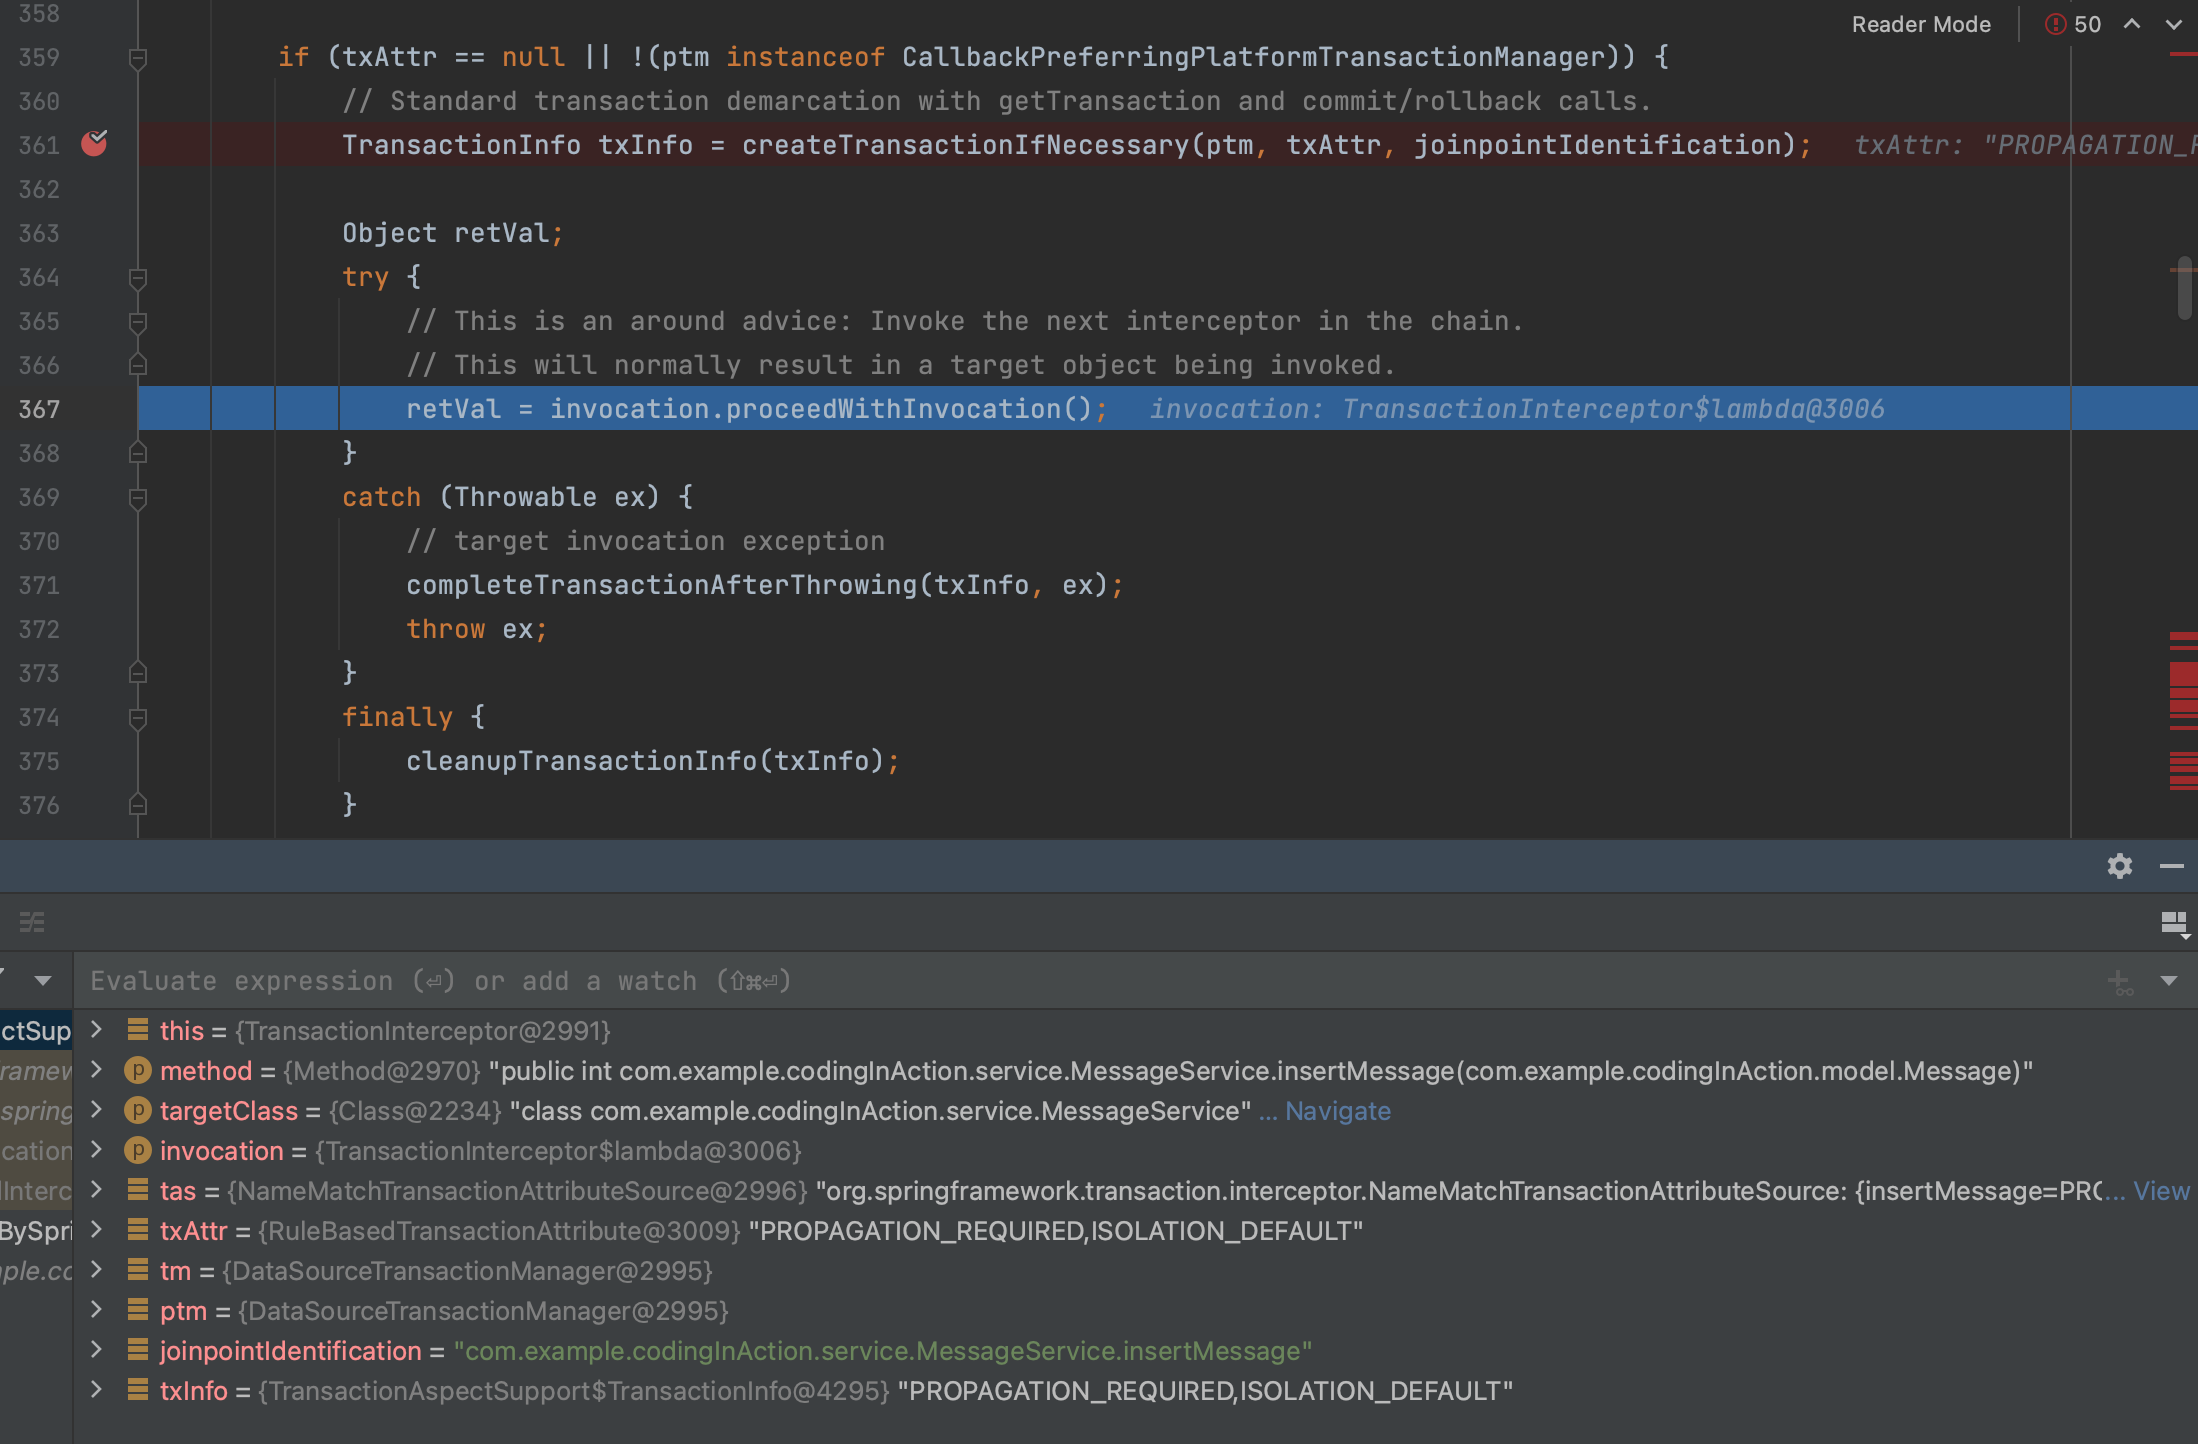Click the layout settings icon in debugger
This screenshot has height=1444, width=2198.
point(2174,923)
